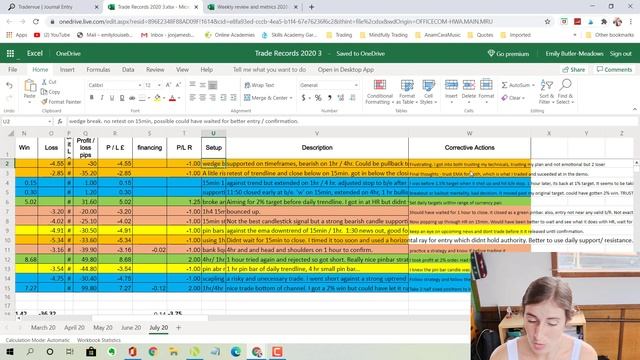This screenshot has width=640, height=360.
Task: Center-align cell text horizontally
Action: (202, 98)
